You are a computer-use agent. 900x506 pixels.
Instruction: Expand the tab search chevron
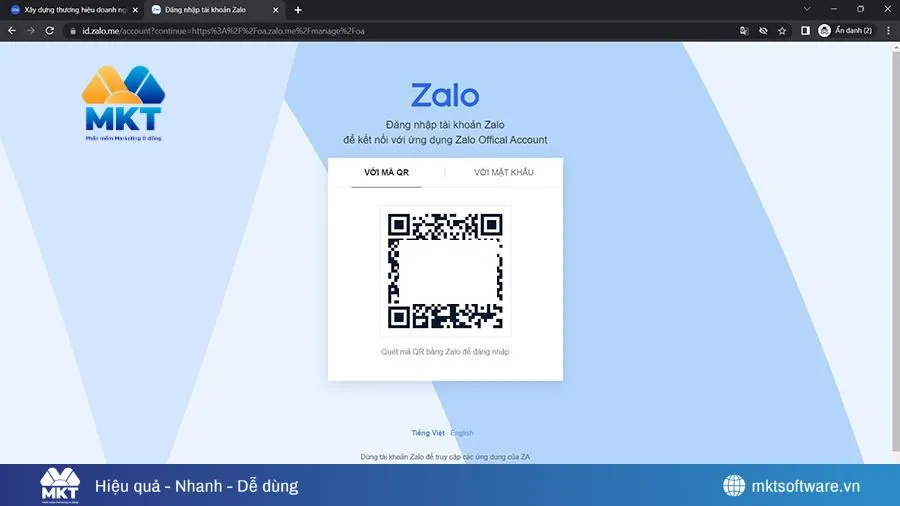coord(807,9)
